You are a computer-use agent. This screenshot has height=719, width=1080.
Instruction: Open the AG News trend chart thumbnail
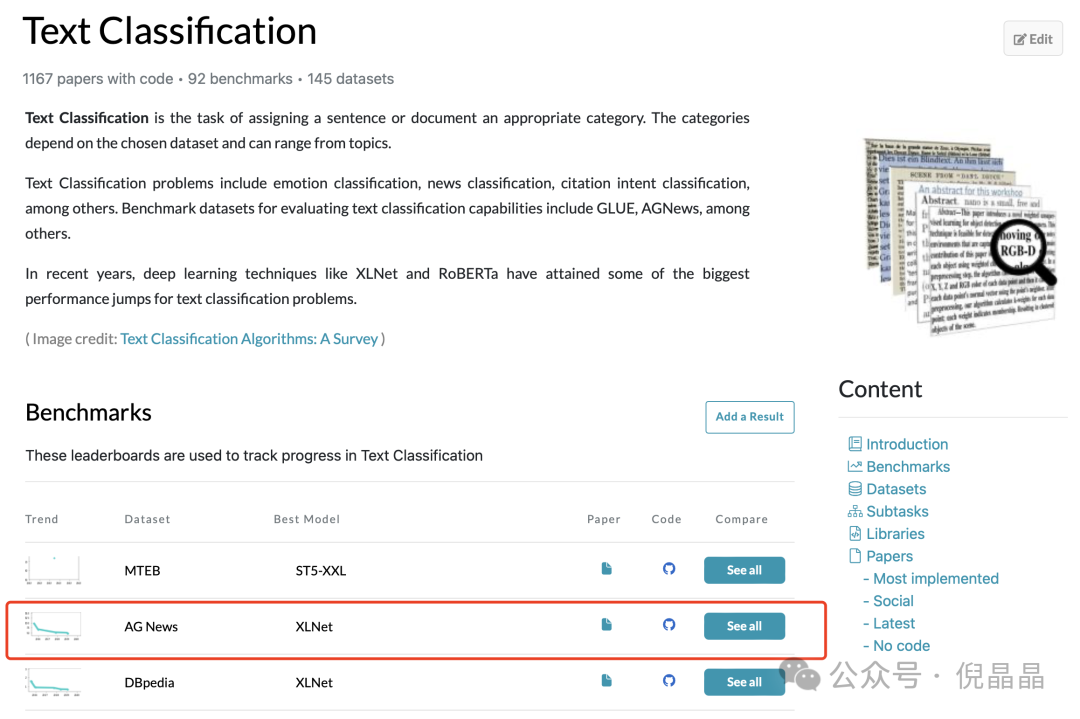53,626
